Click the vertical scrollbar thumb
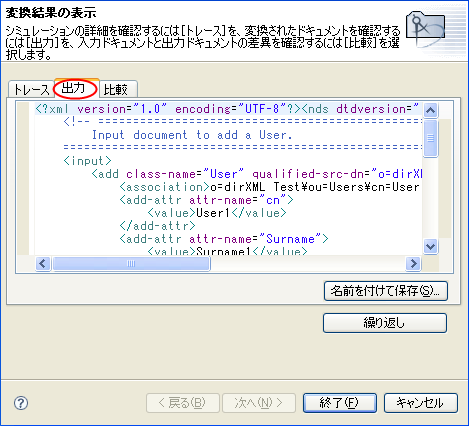 tap(430, 138)
